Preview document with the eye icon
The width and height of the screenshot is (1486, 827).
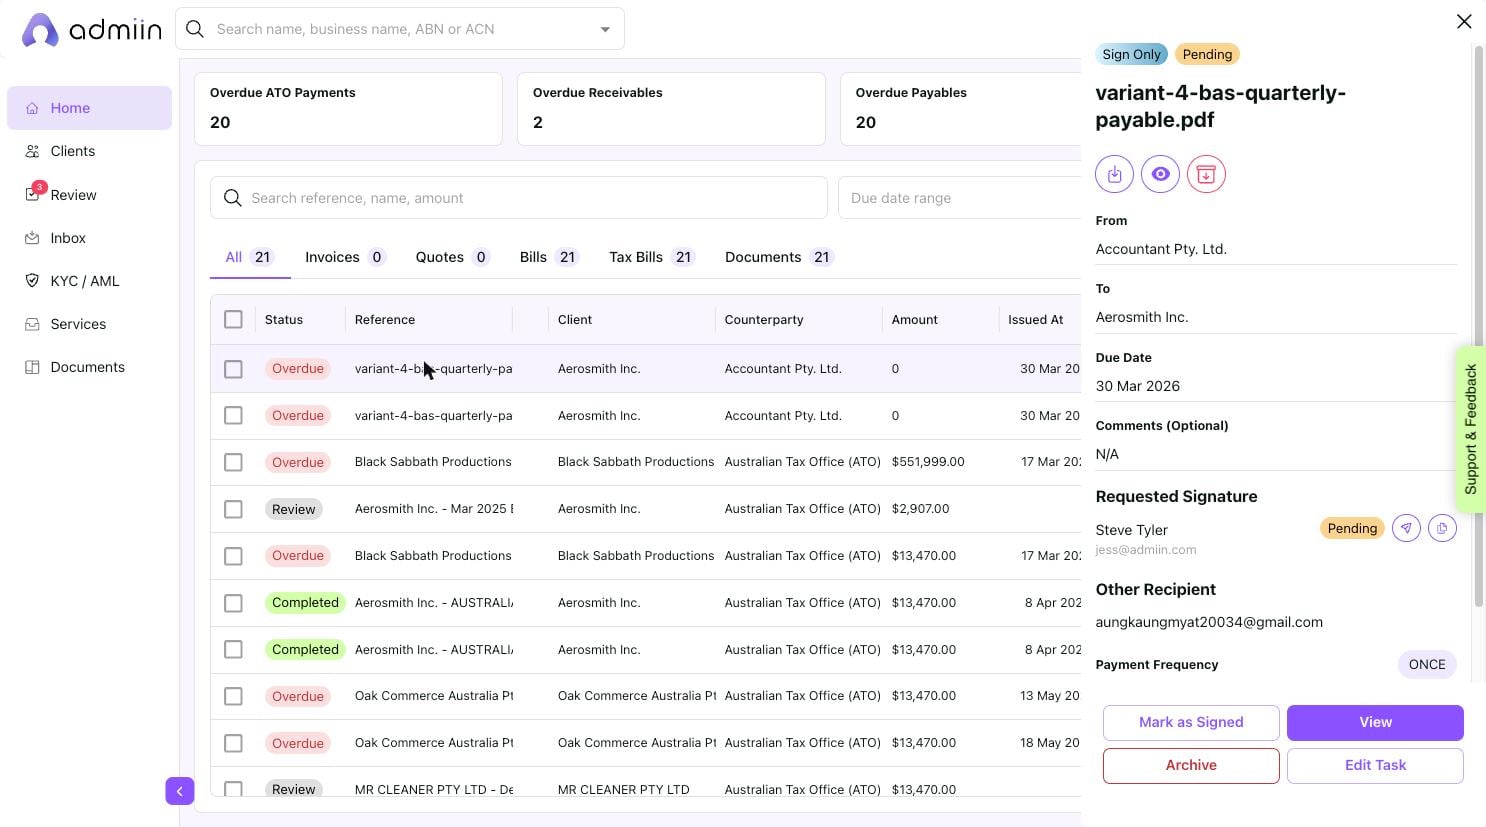click(1160, 174)
